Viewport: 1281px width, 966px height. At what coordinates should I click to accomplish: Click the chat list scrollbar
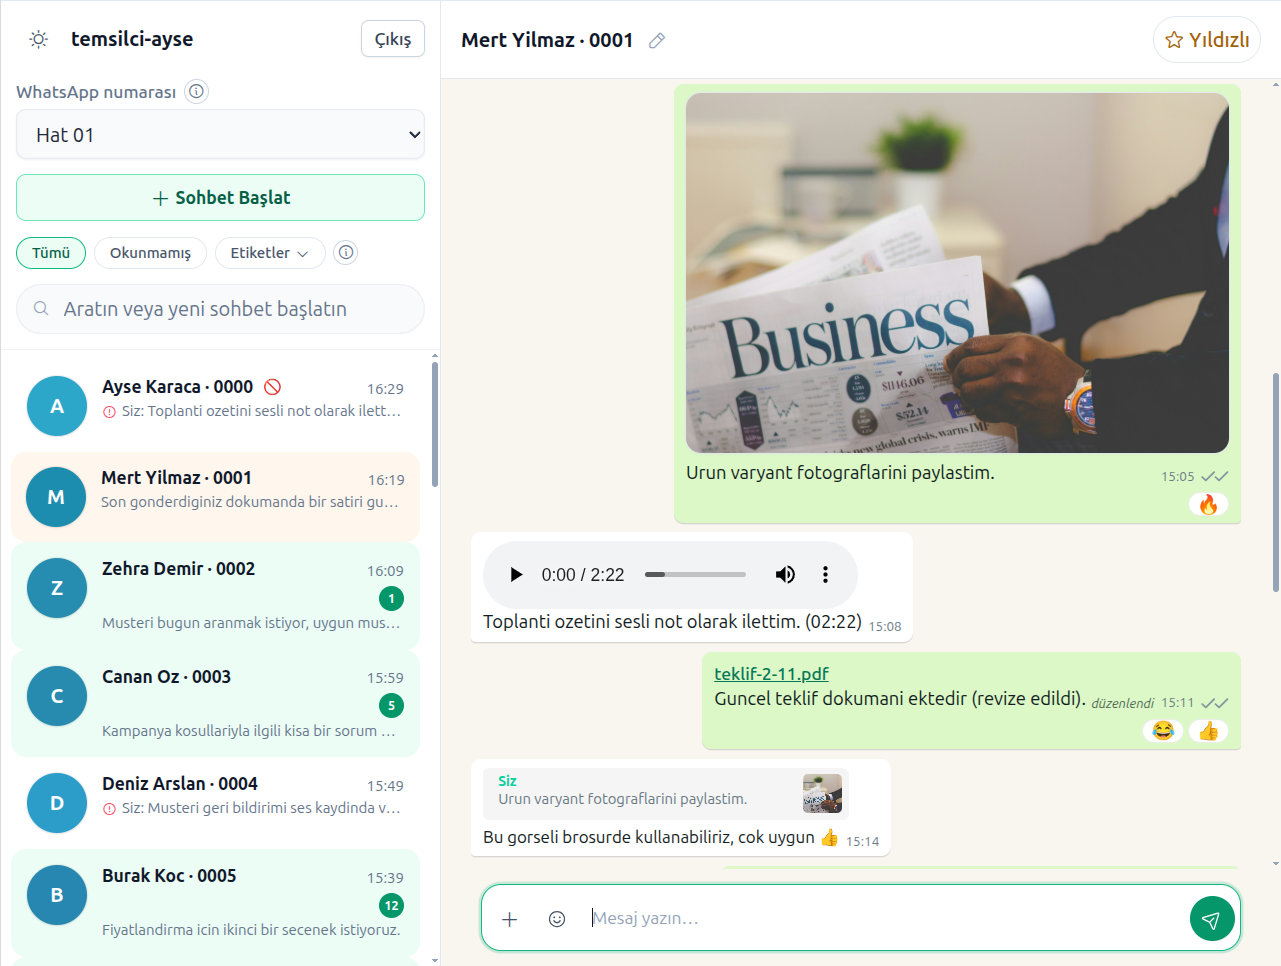point(435,424)
